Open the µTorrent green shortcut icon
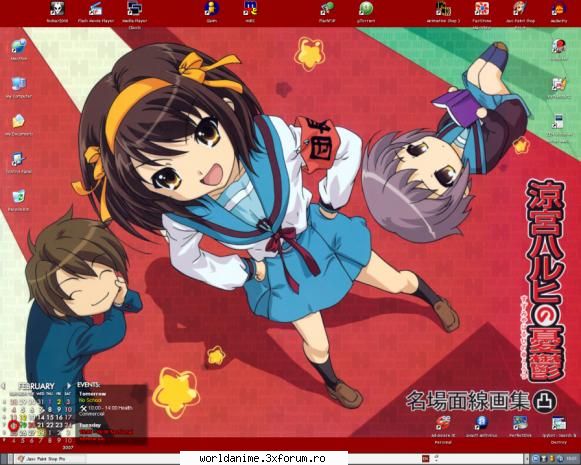 (x=366, y=9)
